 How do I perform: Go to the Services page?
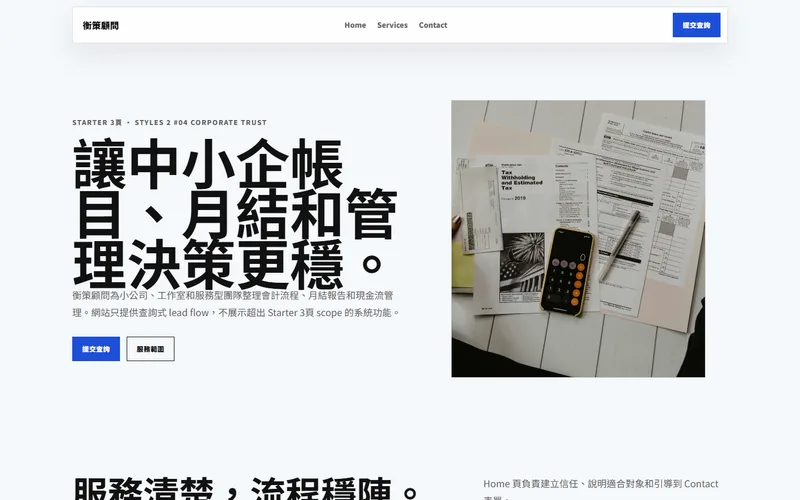392,25
